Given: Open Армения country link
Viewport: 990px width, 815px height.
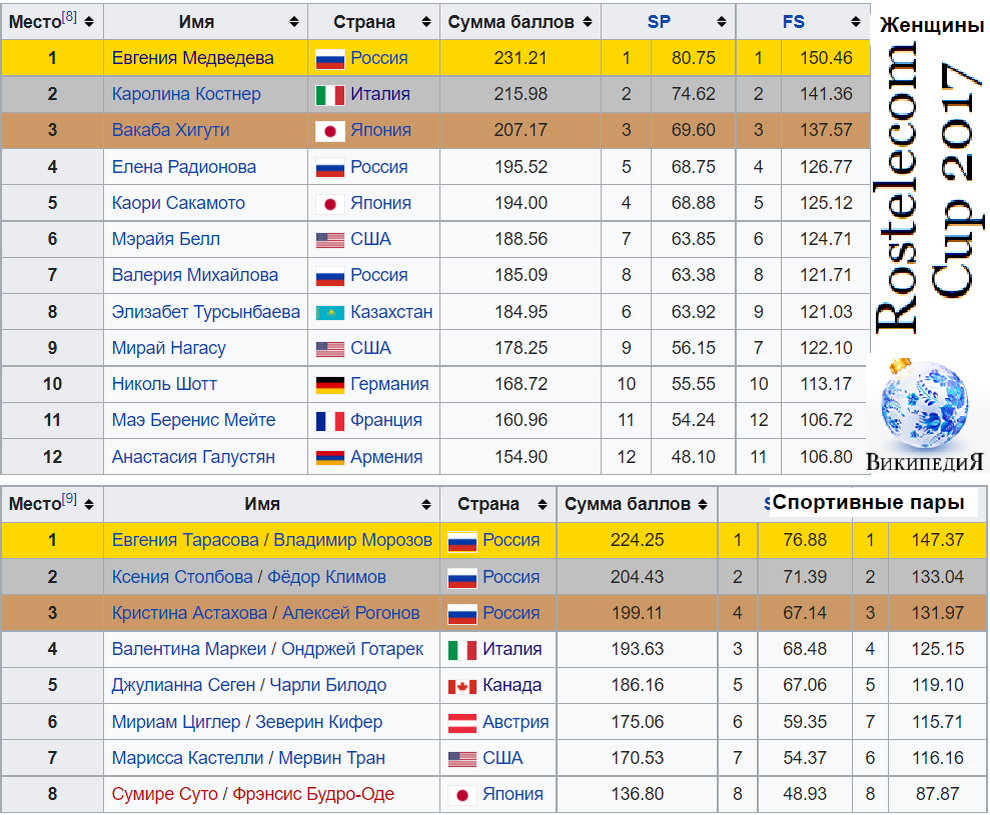Looking at the screenshot, I should click(x=386, y=457).
